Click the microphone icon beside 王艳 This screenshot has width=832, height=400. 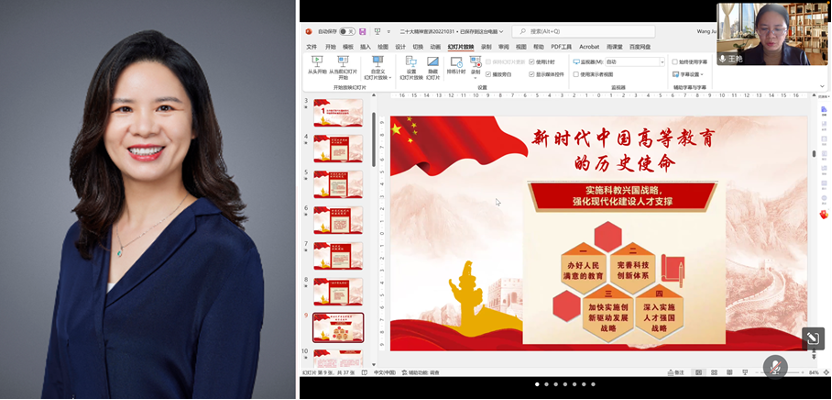722,58
